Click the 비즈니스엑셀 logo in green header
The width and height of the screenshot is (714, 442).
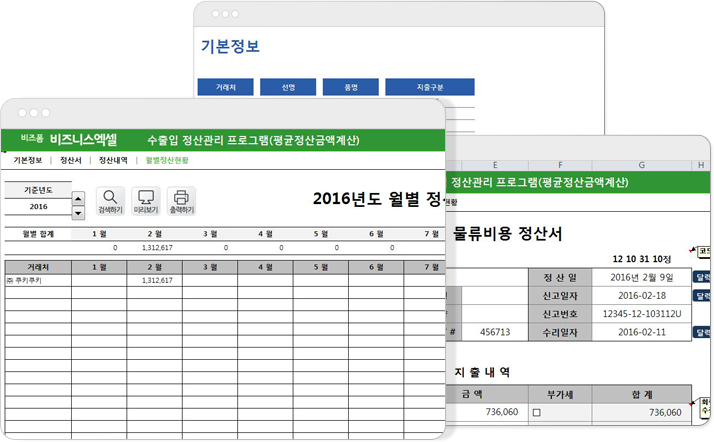[83, 139]
